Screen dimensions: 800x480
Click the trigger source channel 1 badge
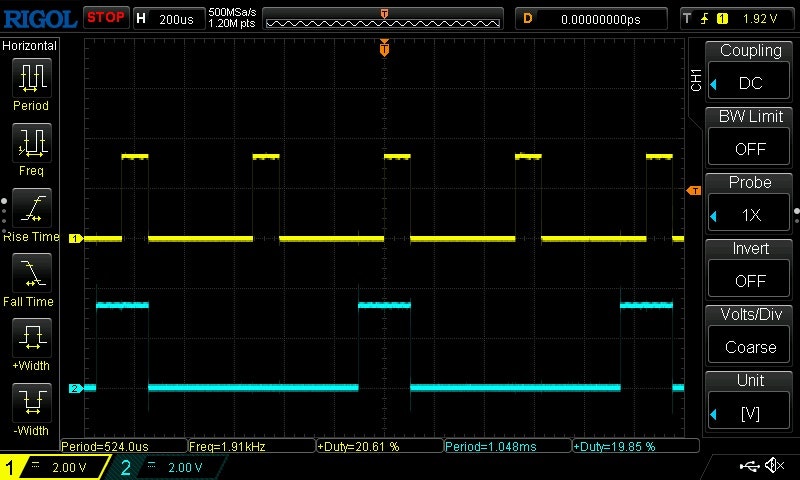[722, 19]
